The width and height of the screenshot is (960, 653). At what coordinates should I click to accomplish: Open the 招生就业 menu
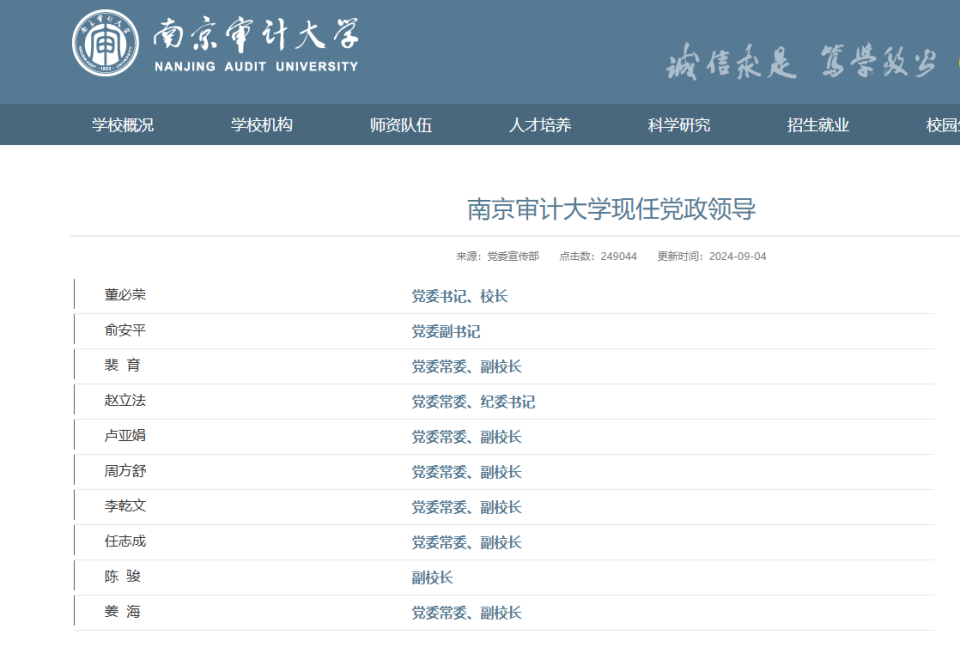click(x=818, y=125)
